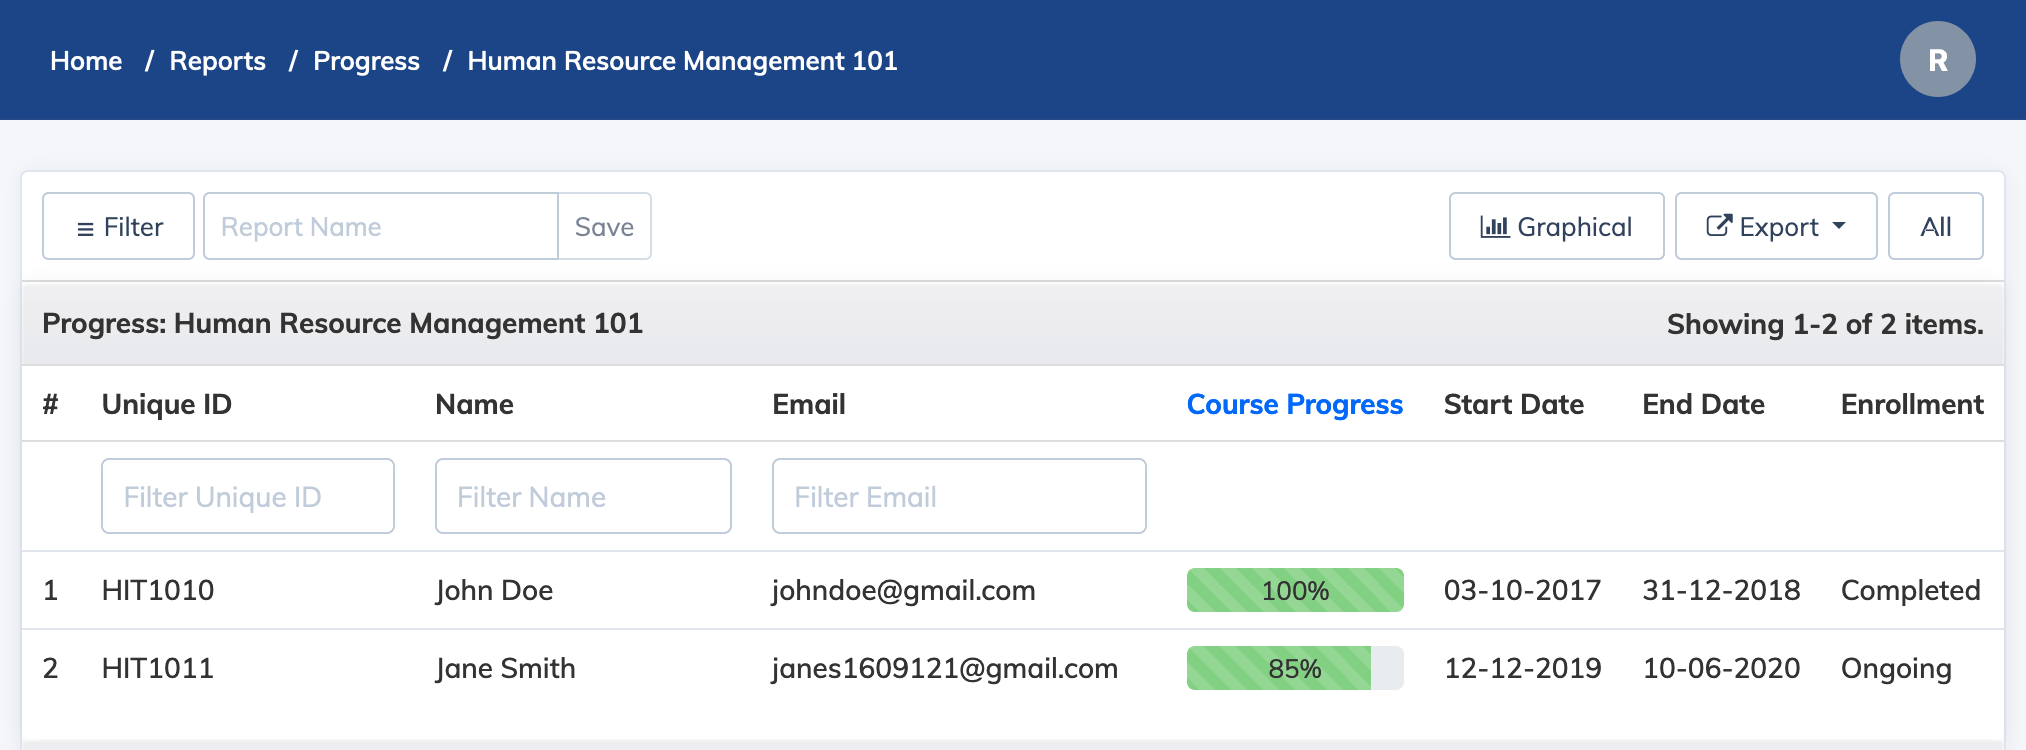
Task: Click end date 31-12-2018
Action: pos(1721,590)
